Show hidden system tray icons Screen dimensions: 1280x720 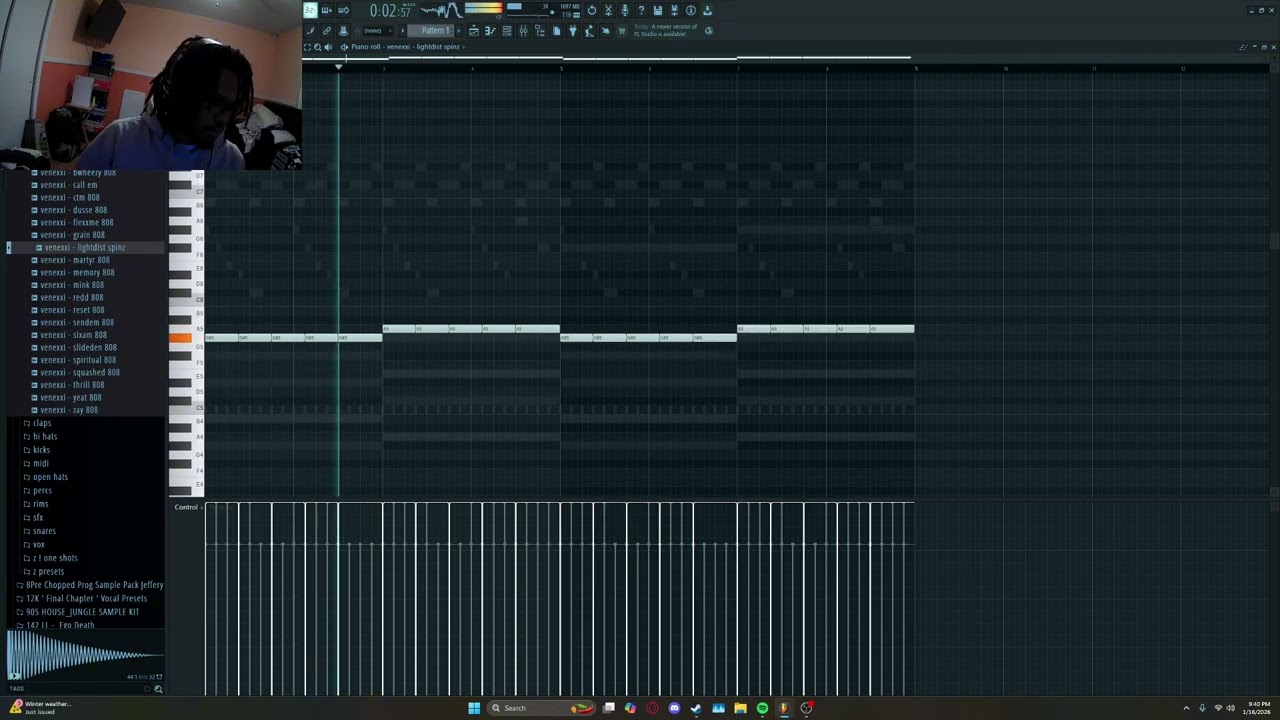1186,708
